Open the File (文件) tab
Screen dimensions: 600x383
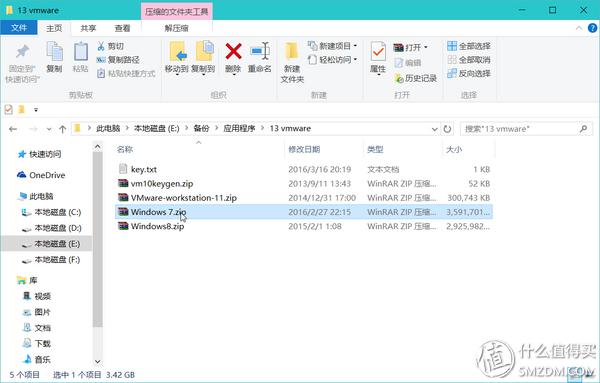pyautogui.click(x=19, y=28)
